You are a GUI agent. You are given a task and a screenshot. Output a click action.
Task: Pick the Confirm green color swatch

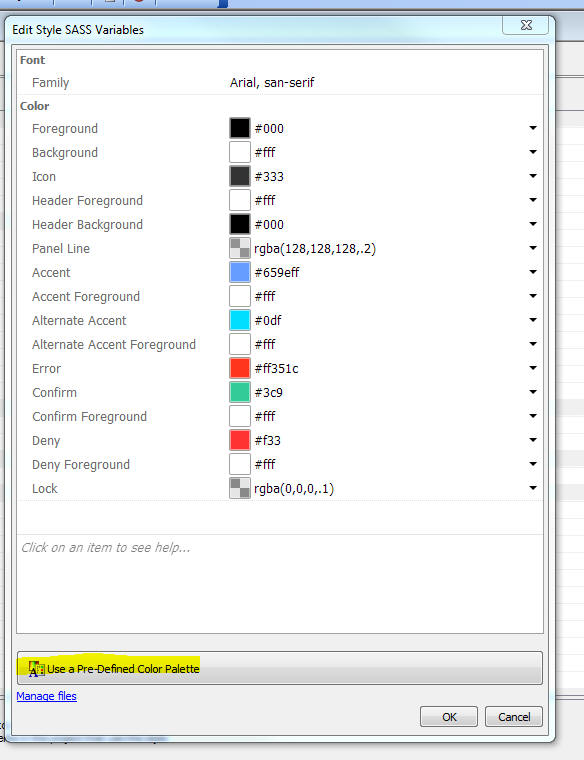click(239, 392)
